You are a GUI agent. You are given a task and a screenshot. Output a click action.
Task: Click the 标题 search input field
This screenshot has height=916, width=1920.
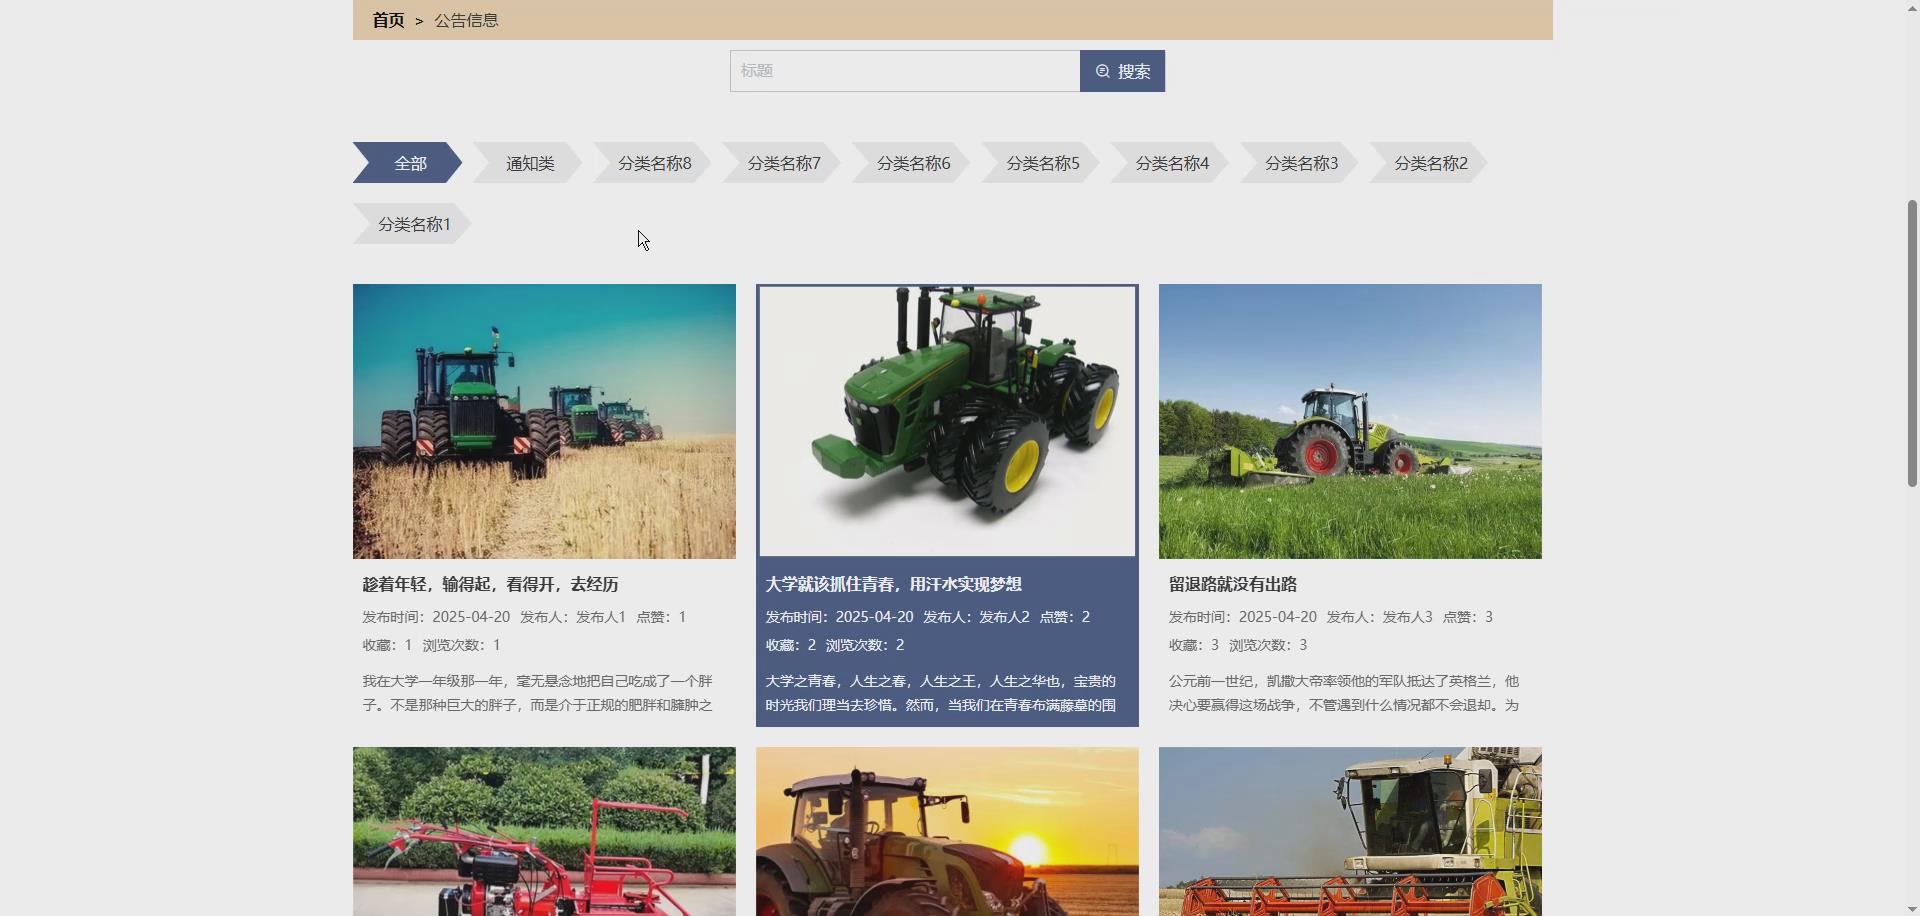coord(903,70)
